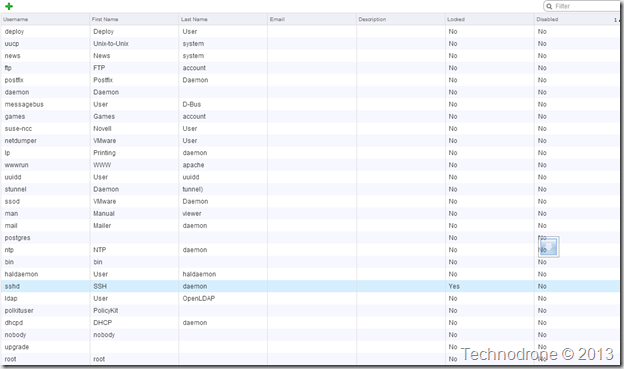Click the magnifier icon in Filter box

pyautogui.click(x=549, y=6)
